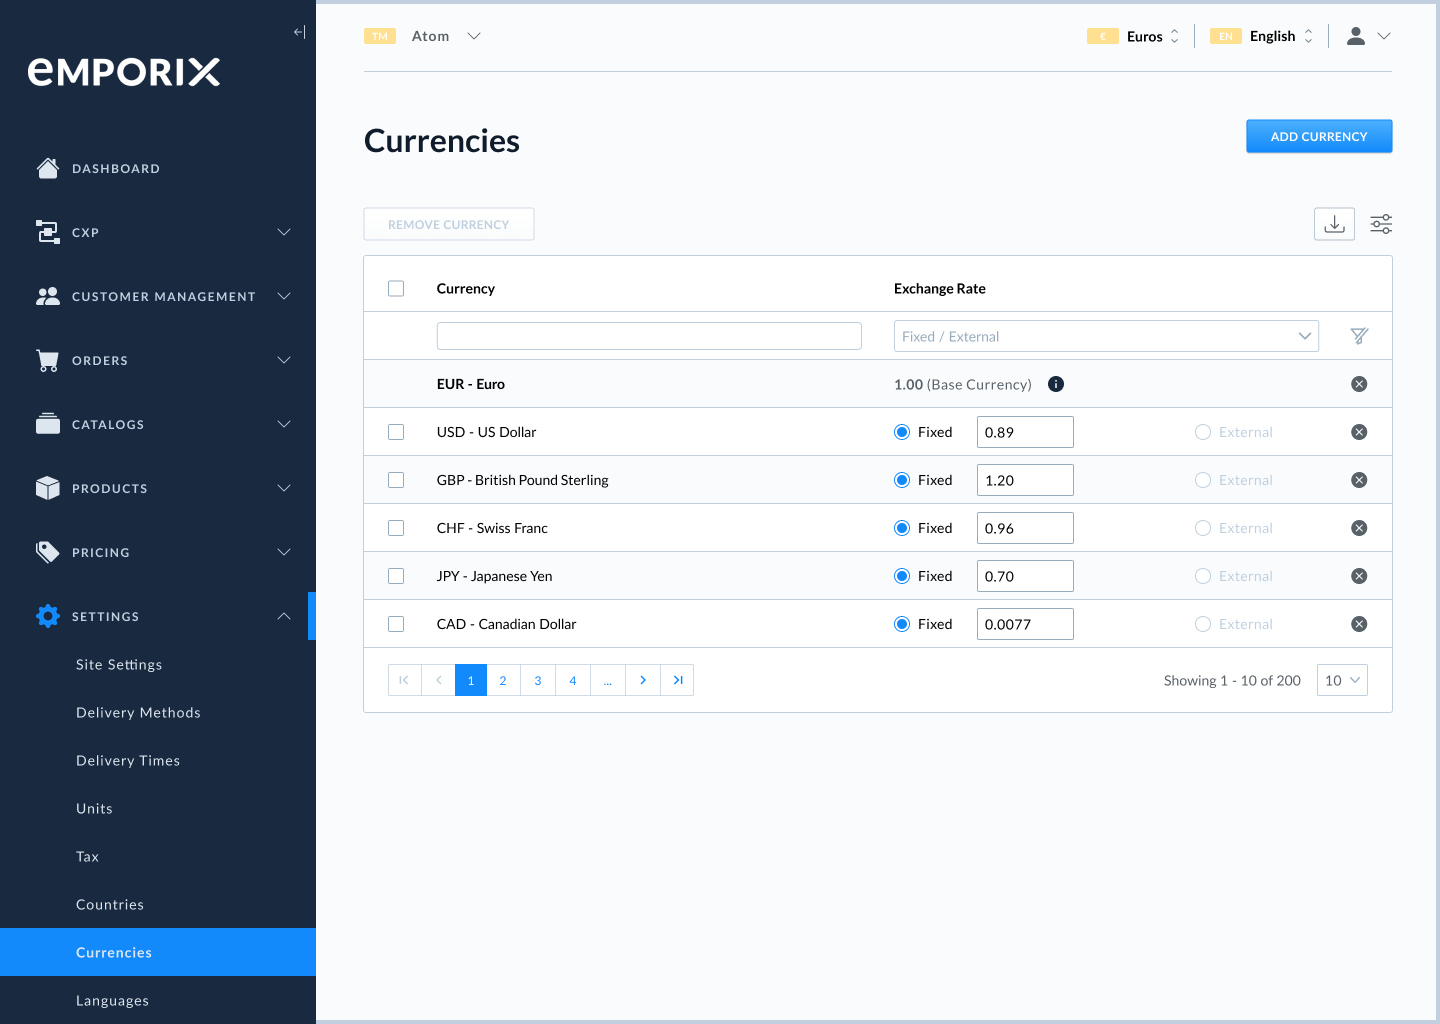The height and width of the screenshot is (1024, 1440).
Task: Open the Fixed / External filter dropdown
Action: [1106, 336]
